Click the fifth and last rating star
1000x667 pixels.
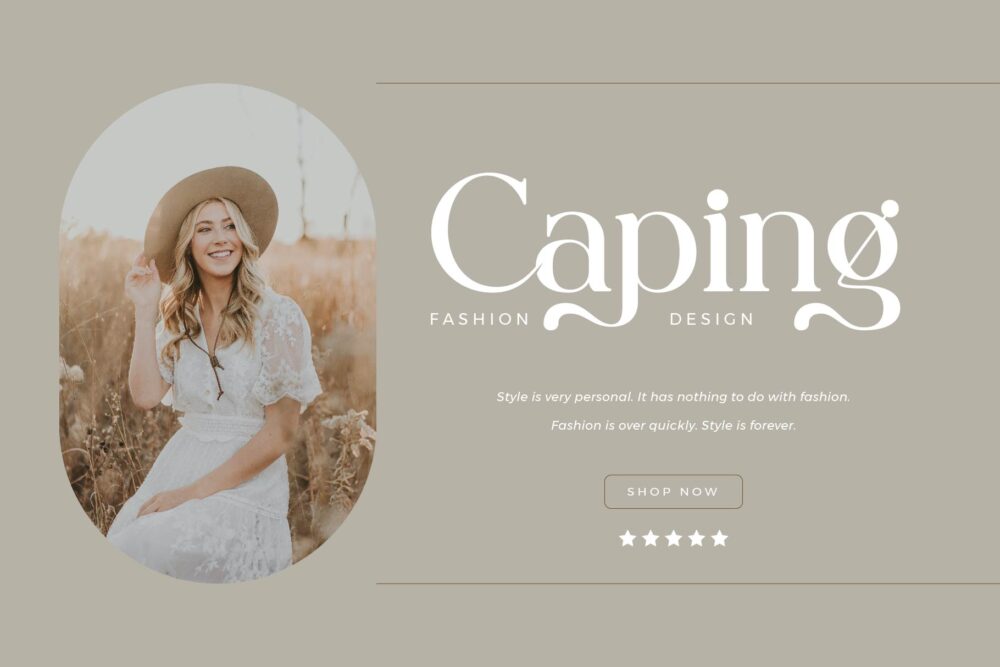[x=719, y=538]
